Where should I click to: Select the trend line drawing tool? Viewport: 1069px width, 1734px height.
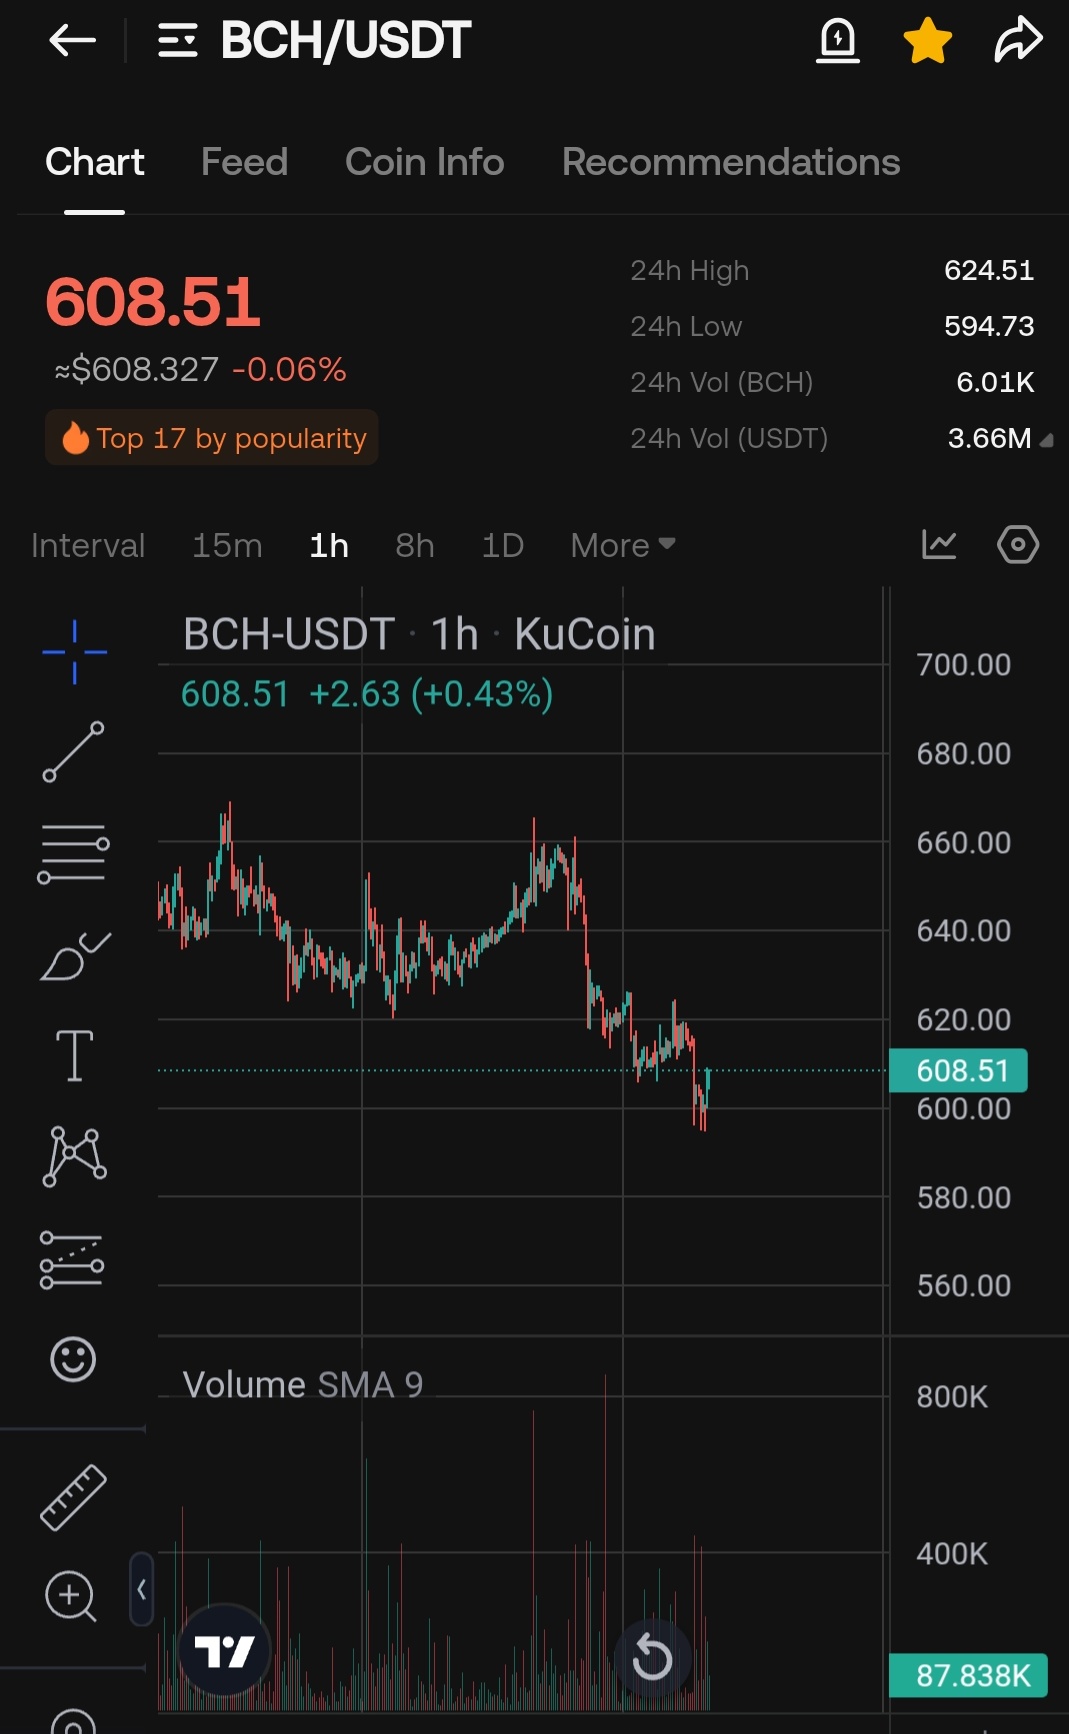pyautogui.click(x=73, y=752)
